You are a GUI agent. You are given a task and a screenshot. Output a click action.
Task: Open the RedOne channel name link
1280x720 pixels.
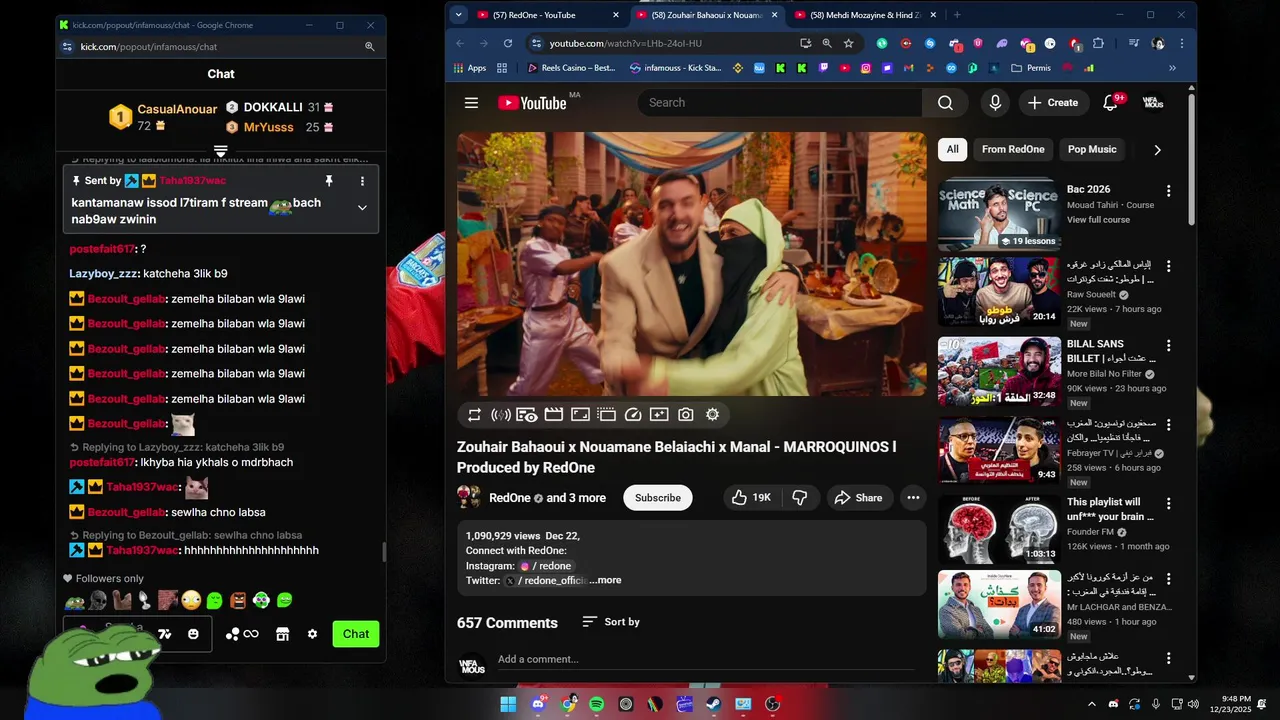[x=509, y=498]
